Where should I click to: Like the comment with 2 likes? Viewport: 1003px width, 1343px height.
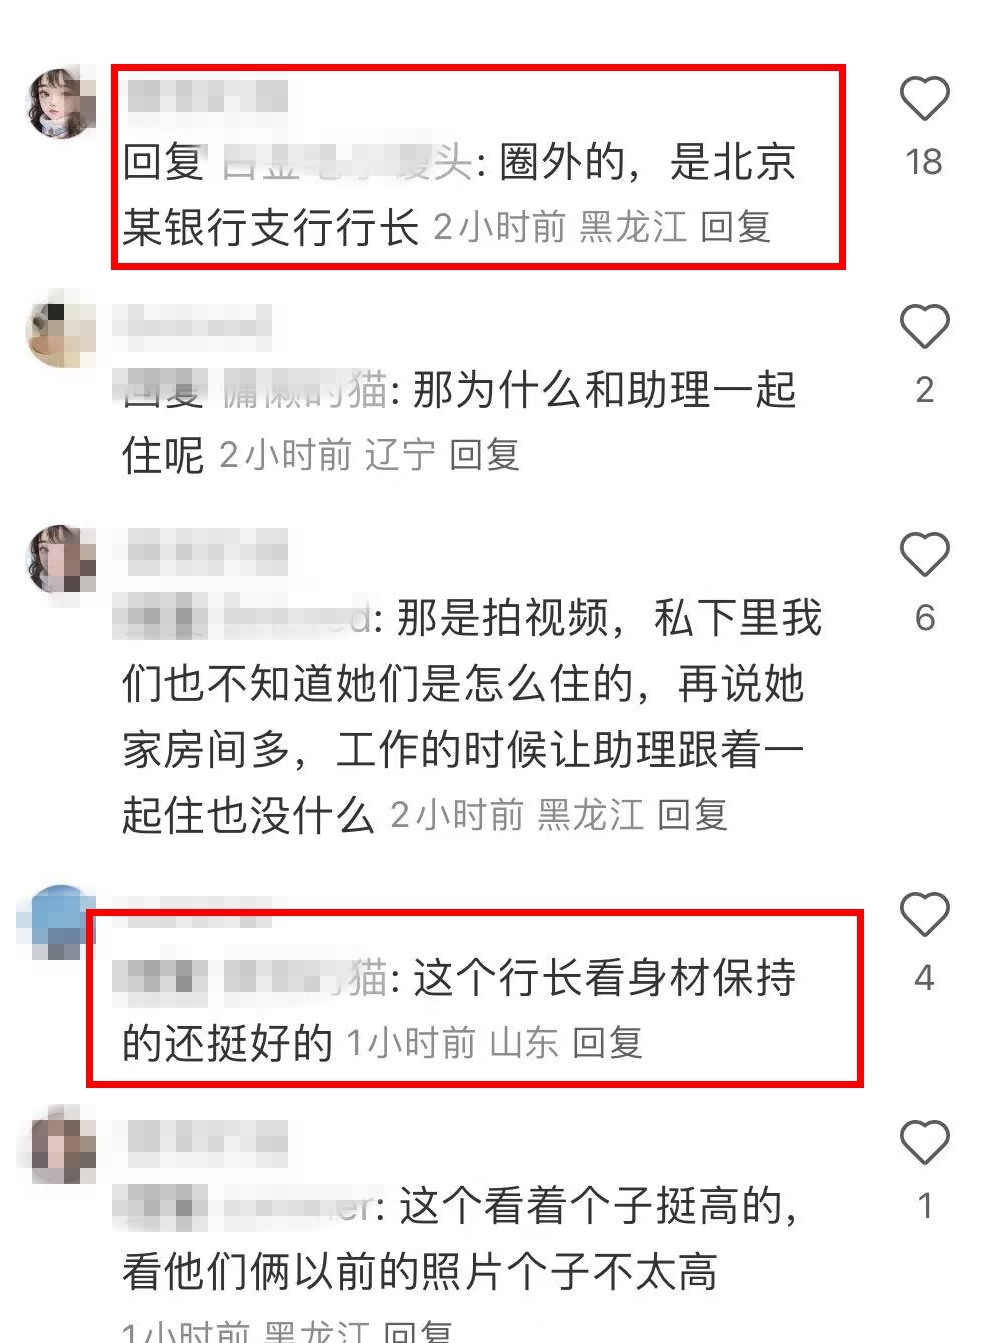[924, 327]
